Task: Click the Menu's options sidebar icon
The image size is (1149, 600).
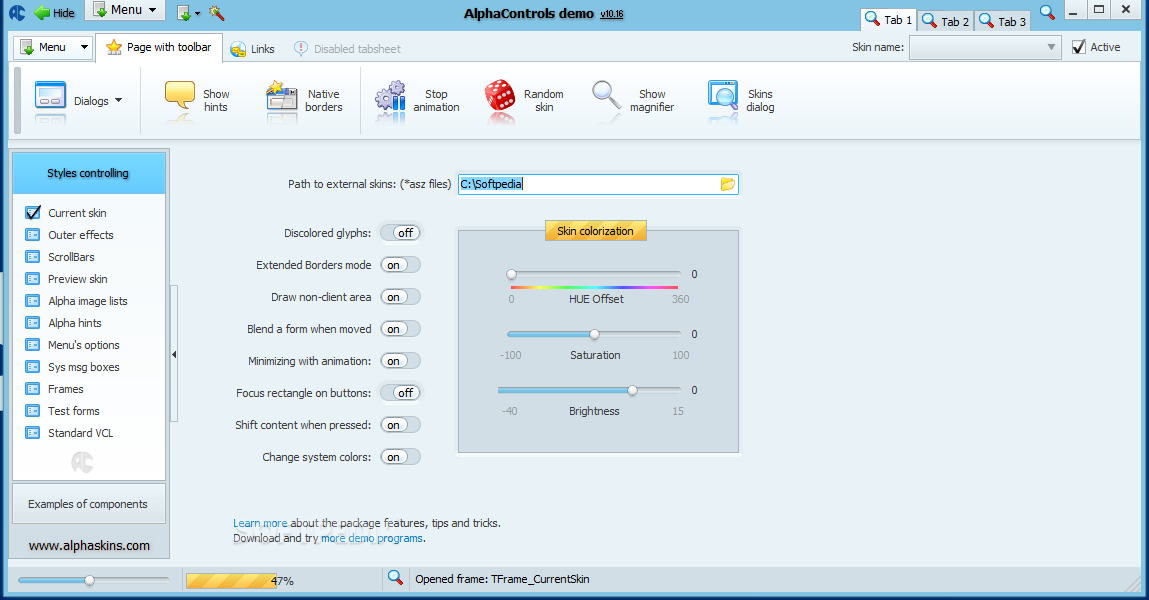Action: coord(33,345)
